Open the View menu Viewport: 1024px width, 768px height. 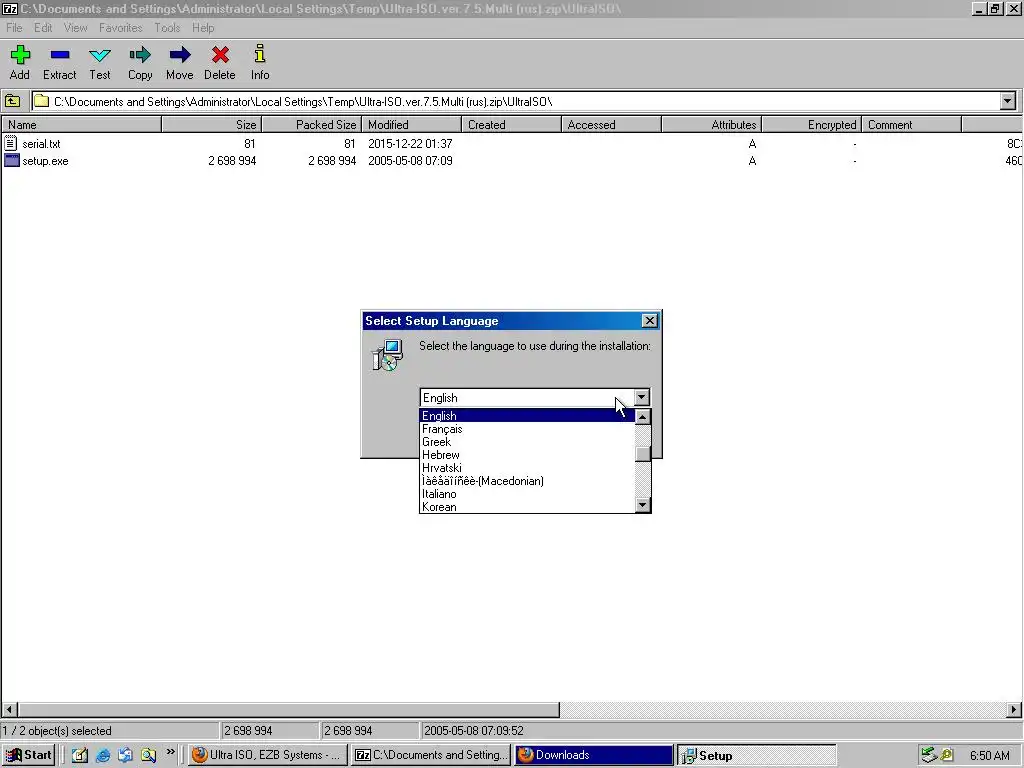click(75, 27)
